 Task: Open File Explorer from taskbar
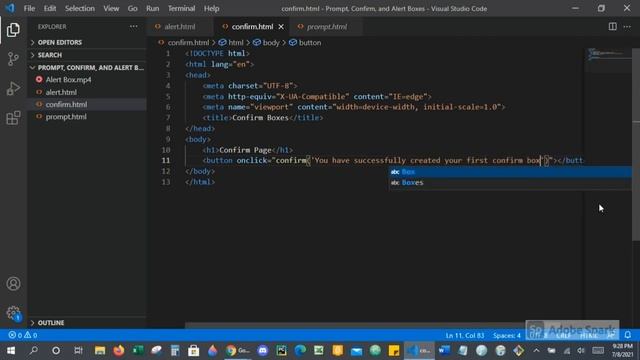coord(100,351)
